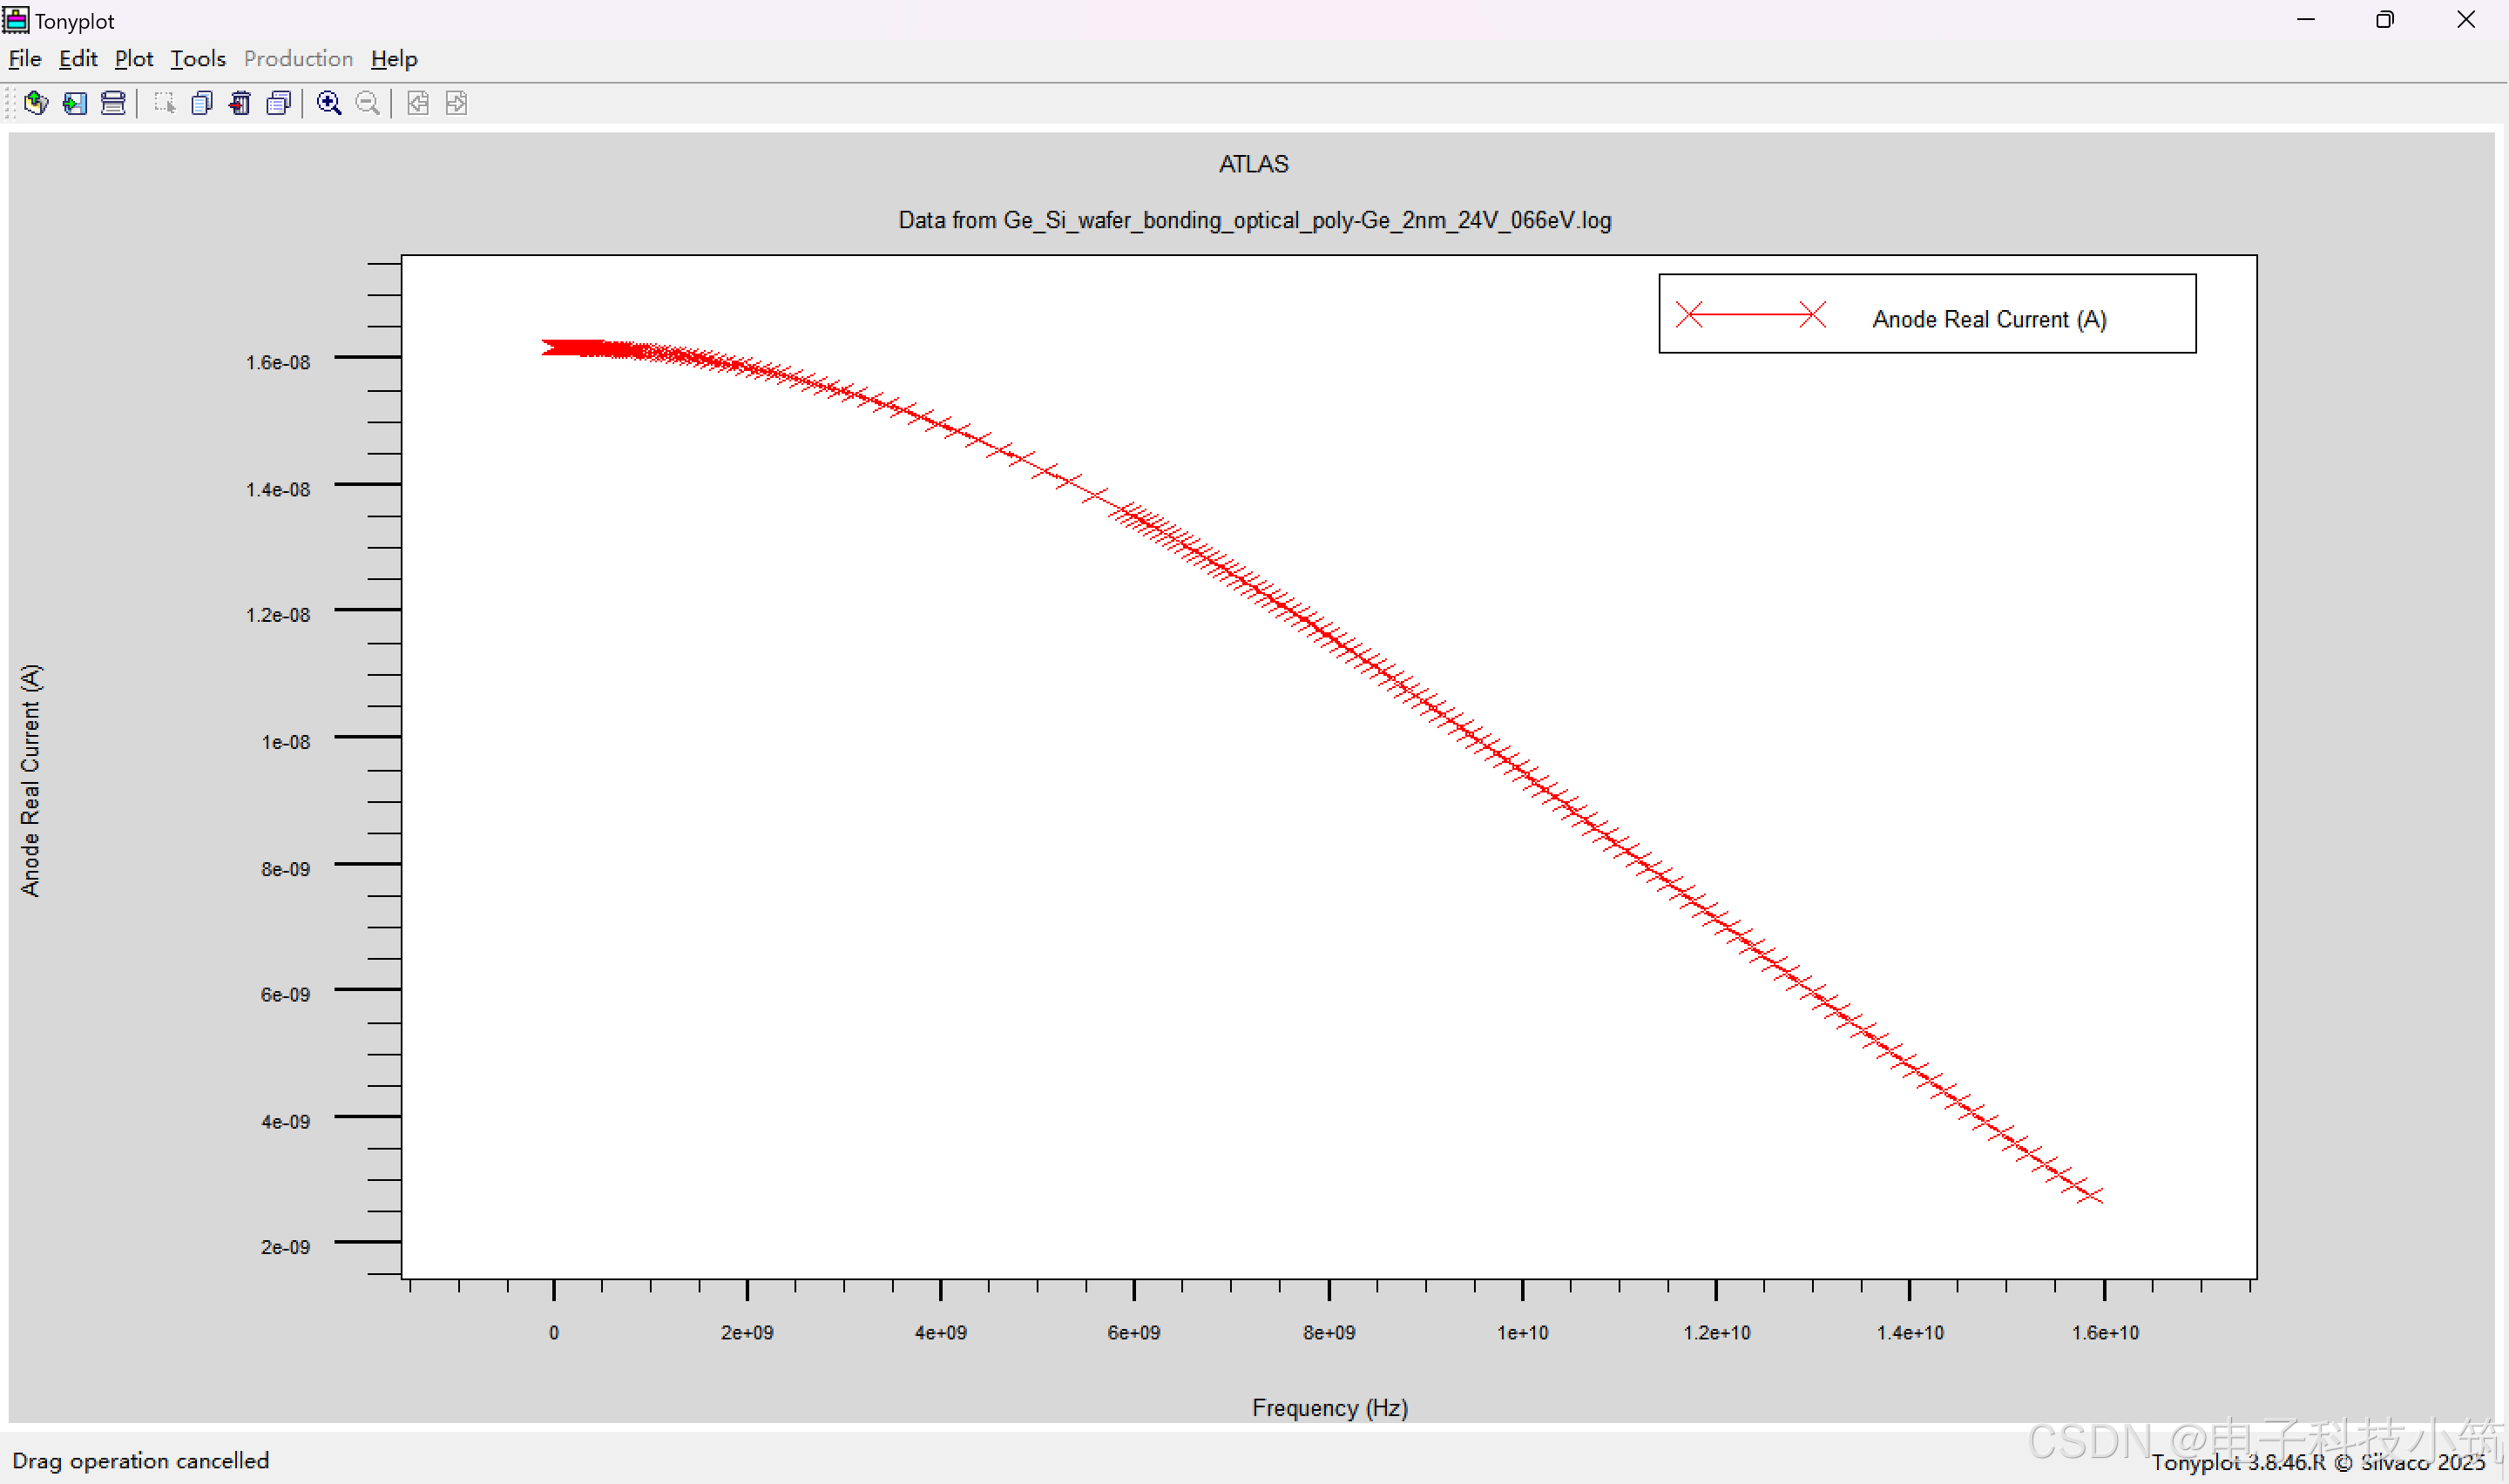Click the Next page arrow icon
This screenshot has width=2509, height=1484.
click(456, 103)
